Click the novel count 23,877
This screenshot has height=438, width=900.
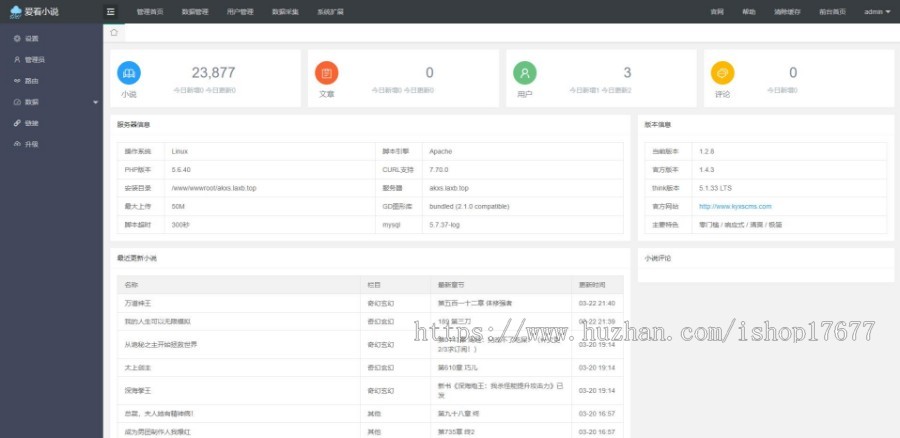tap(214, 72)
